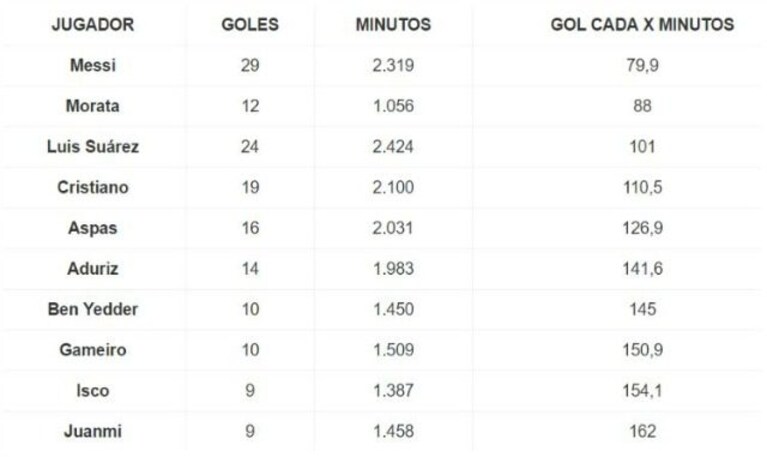Click the MINUTOS column header
This screenshot has height=457, width=767.
pos(393,24)
